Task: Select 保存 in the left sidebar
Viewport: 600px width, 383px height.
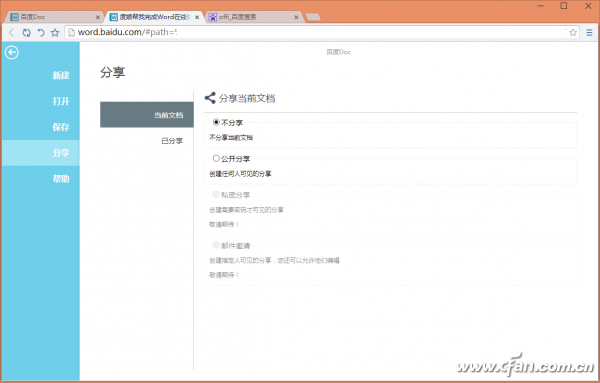Action: [x=41, y=127]
